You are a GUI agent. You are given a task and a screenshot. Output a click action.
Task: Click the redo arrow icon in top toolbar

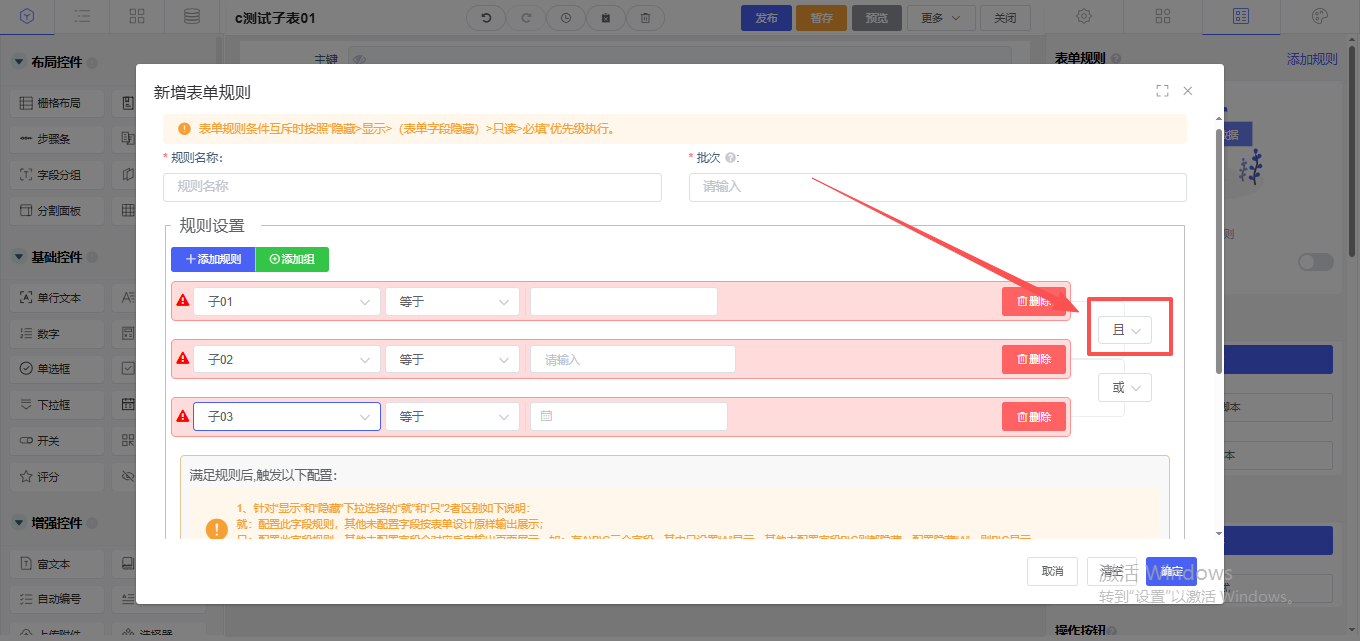click(x=526, y=18)
